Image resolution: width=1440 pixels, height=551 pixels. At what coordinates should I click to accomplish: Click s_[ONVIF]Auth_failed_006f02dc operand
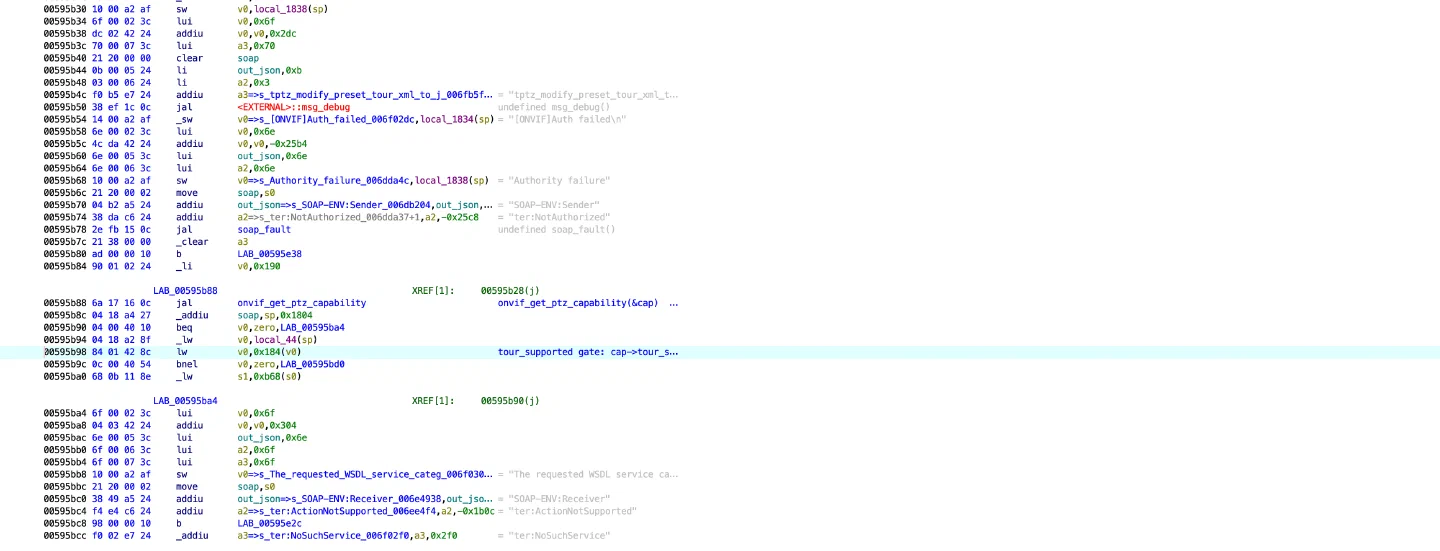339,119
